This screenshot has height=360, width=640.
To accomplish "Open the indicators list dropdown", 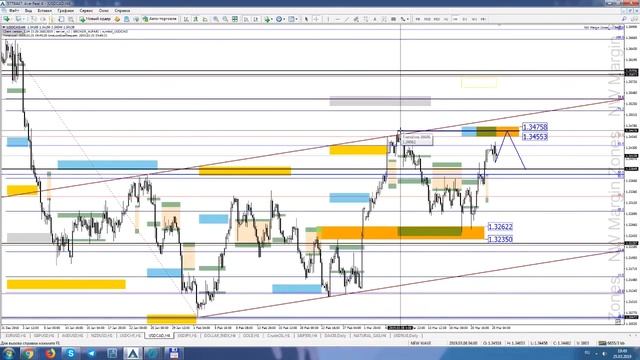I will pos(272,19).
